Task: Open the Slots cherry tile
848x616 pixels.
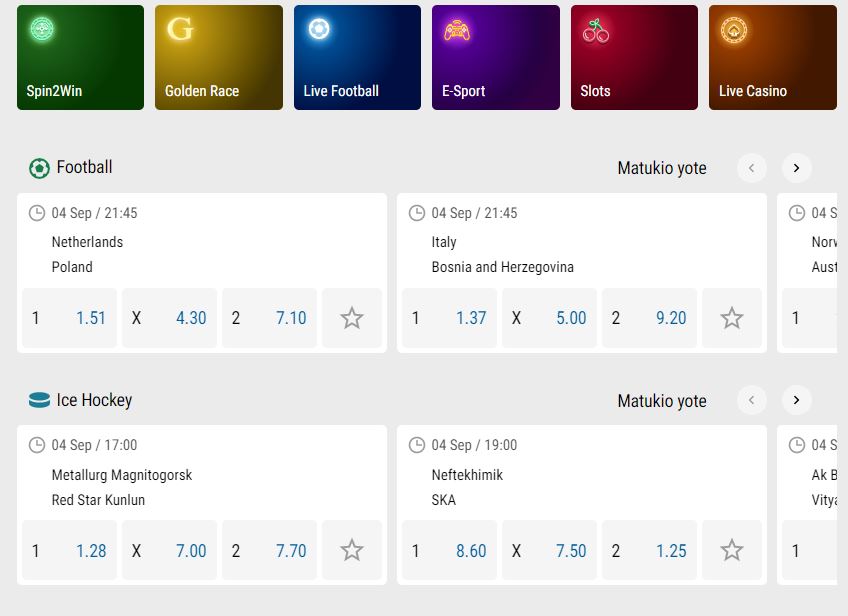Action: tap(634, 57)
